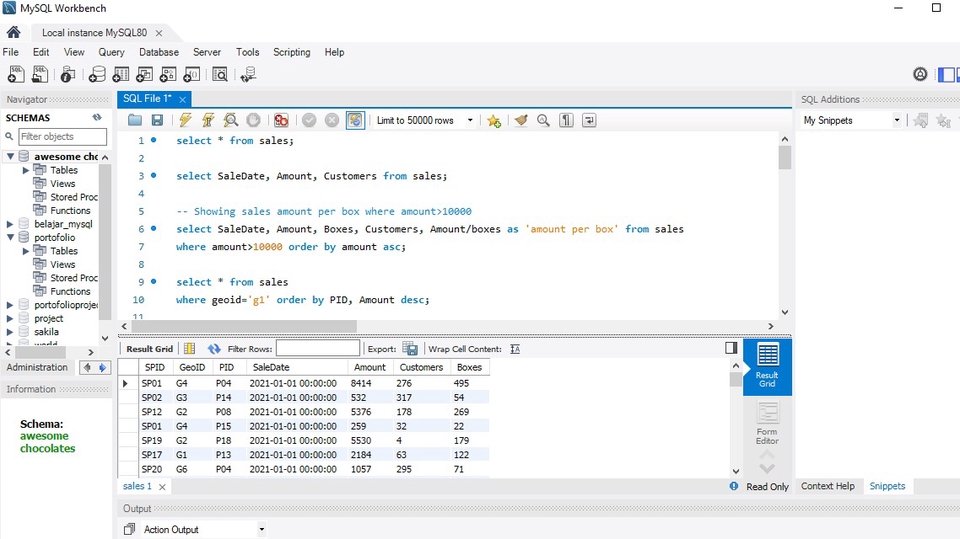Create new schema icon
The width and height of the screenshot is (960, 539).
pos(97,74)
